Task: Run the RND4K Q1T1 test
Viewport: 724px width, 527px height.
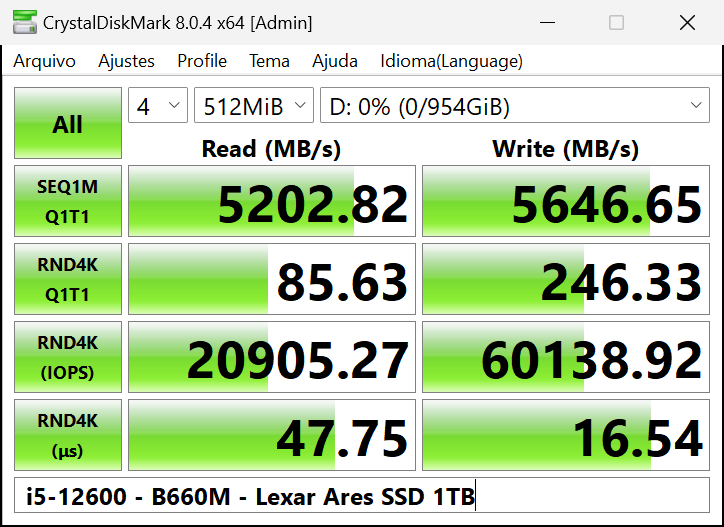Action: (68, 279)
